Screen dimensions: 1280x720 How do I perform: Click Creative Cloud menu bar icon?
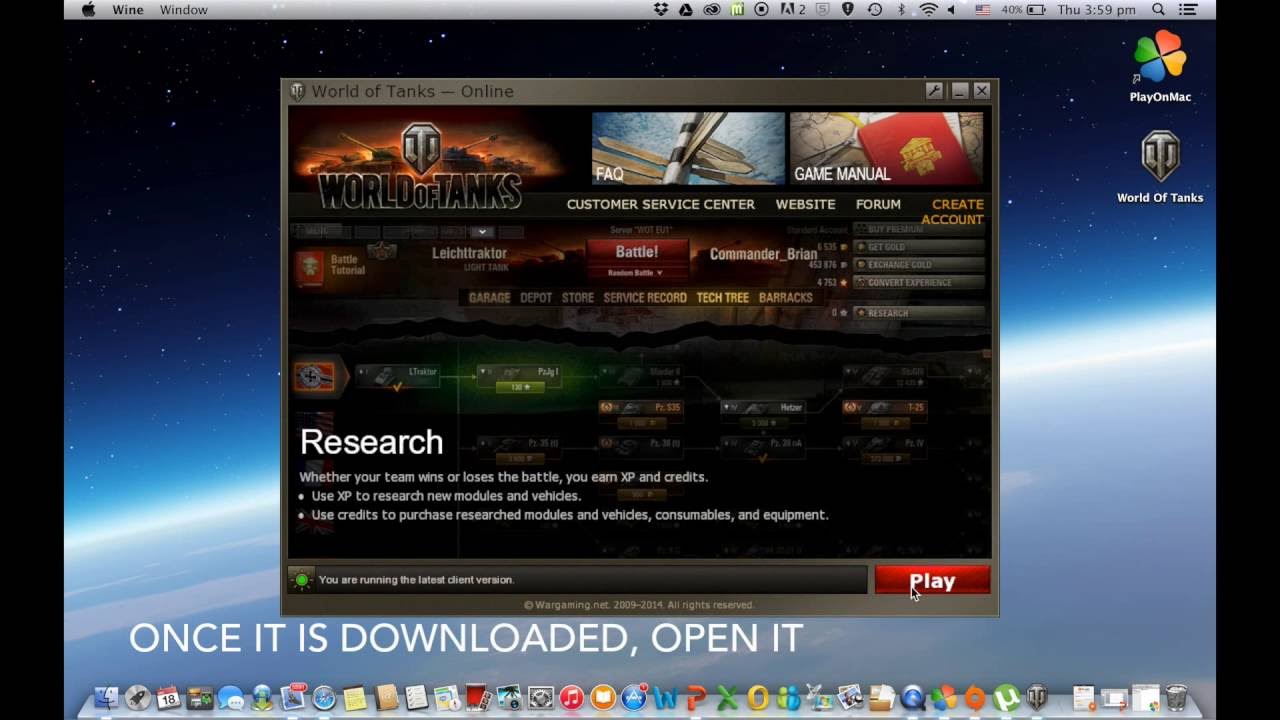click(x=711, y=10)
